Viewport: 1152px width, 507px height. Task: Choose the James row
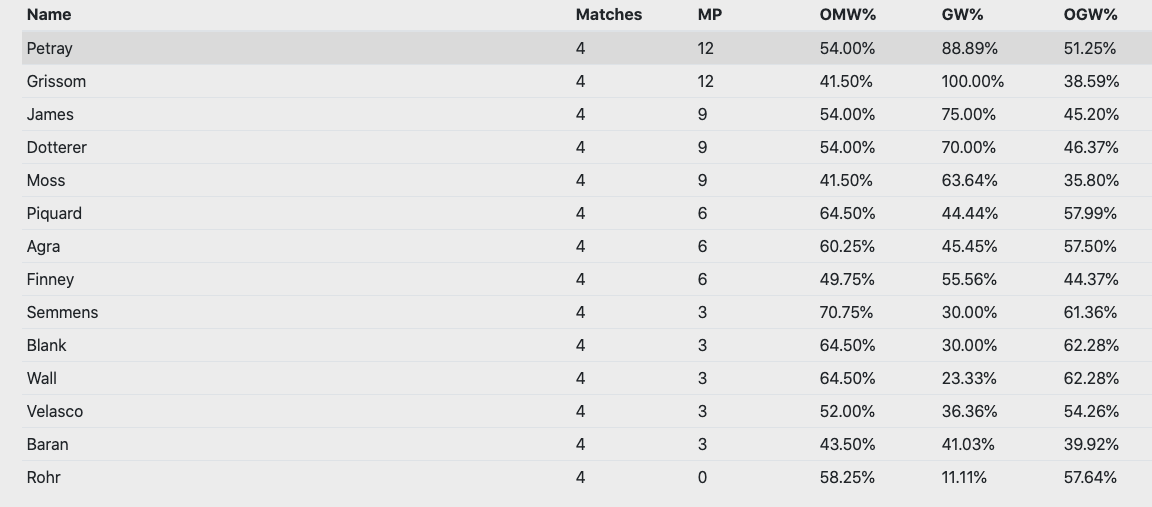587,114
